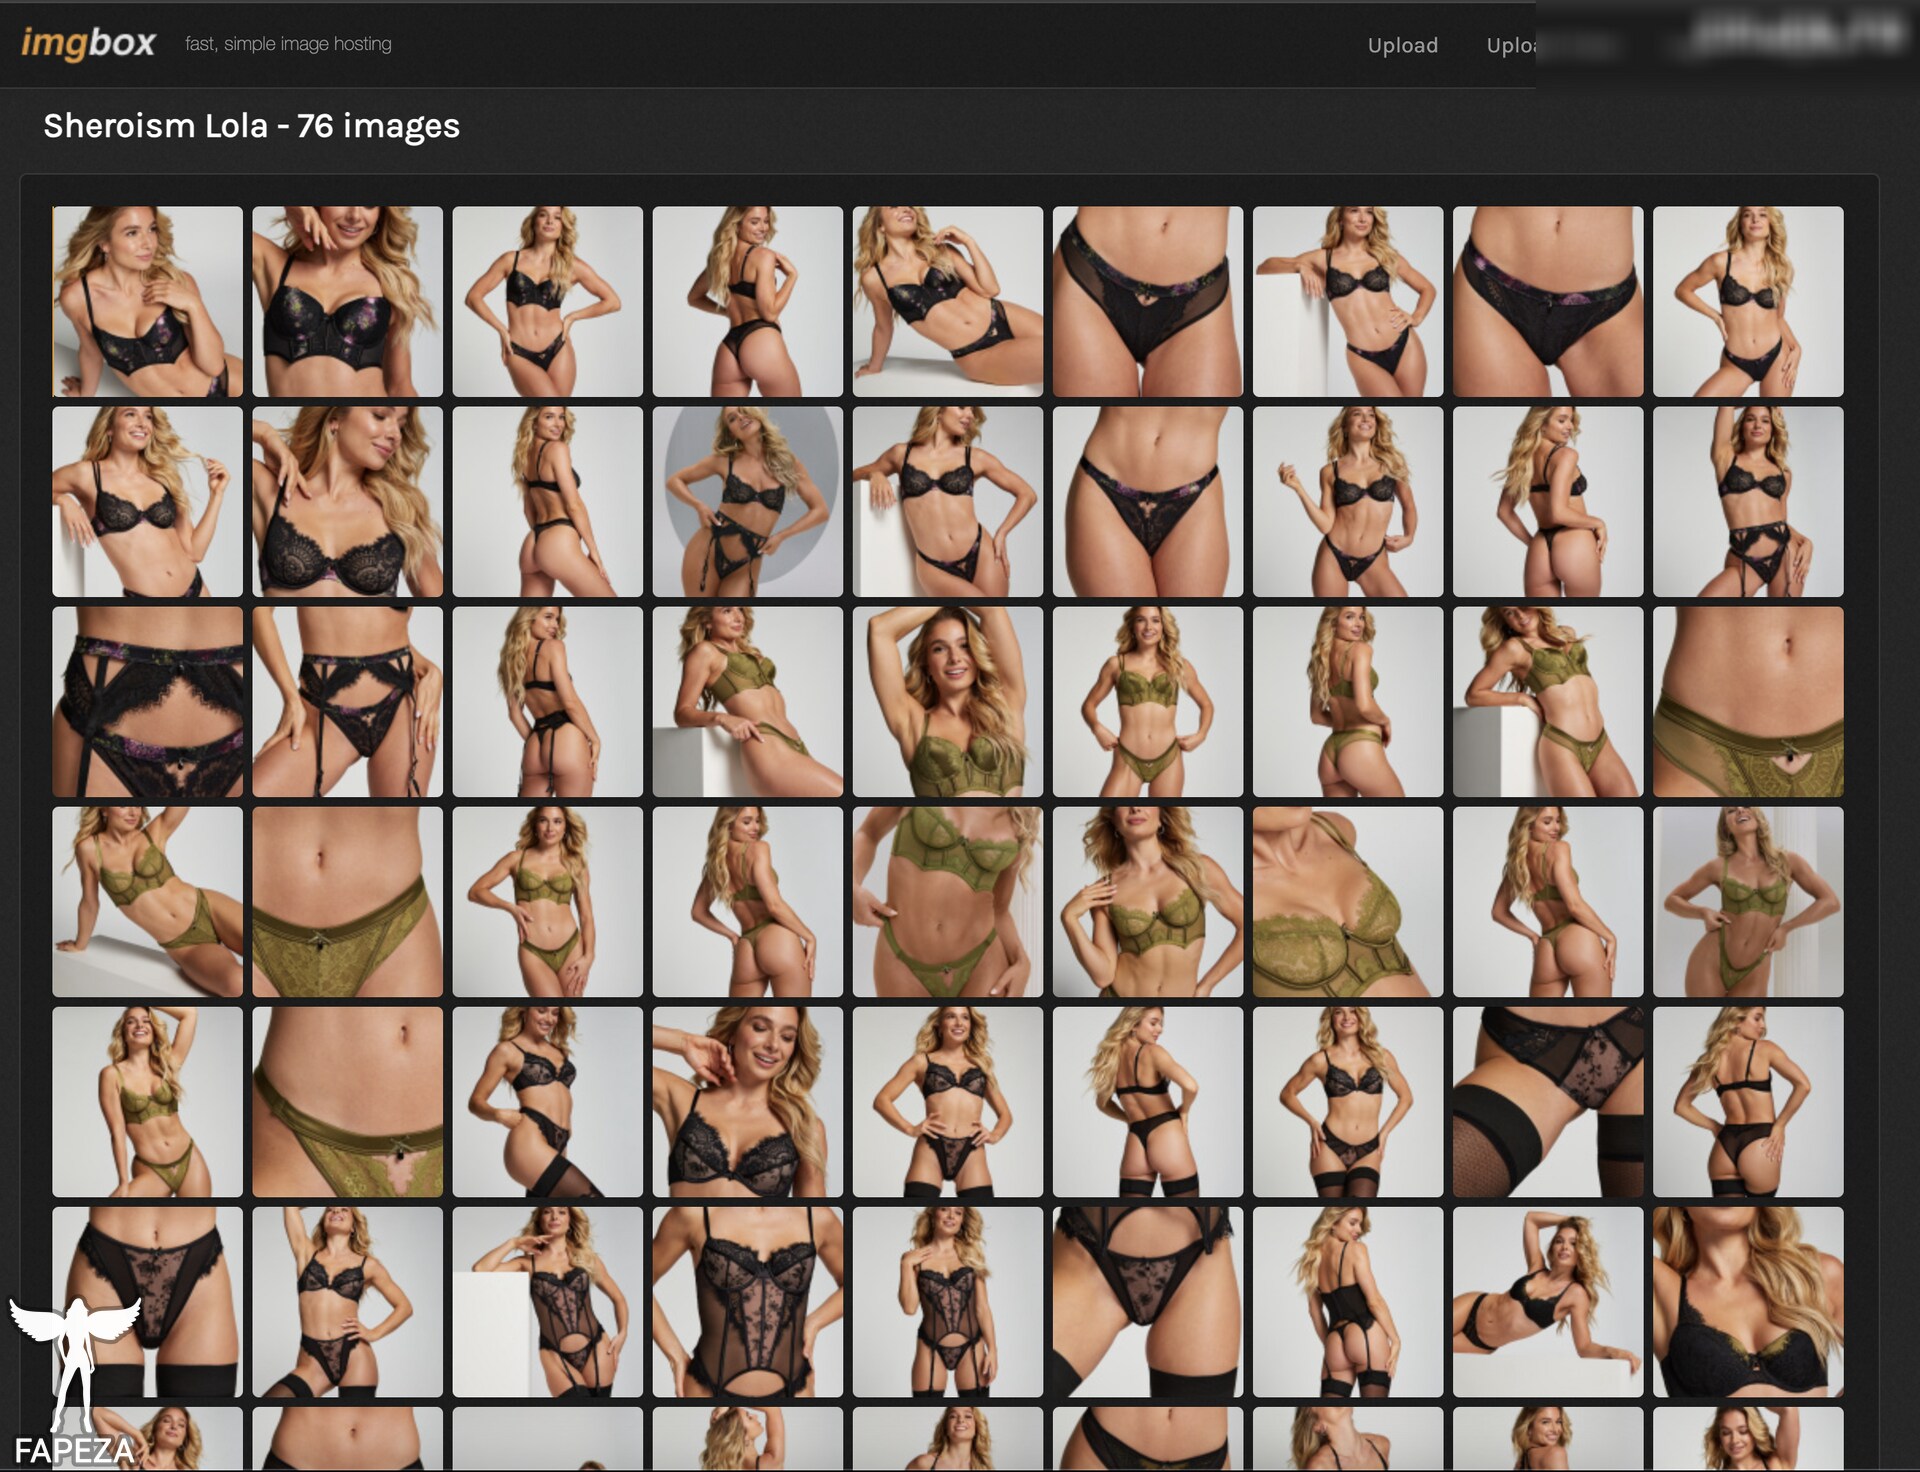
Task: Open second thumbnail in the first row
Action: point(347,302)
